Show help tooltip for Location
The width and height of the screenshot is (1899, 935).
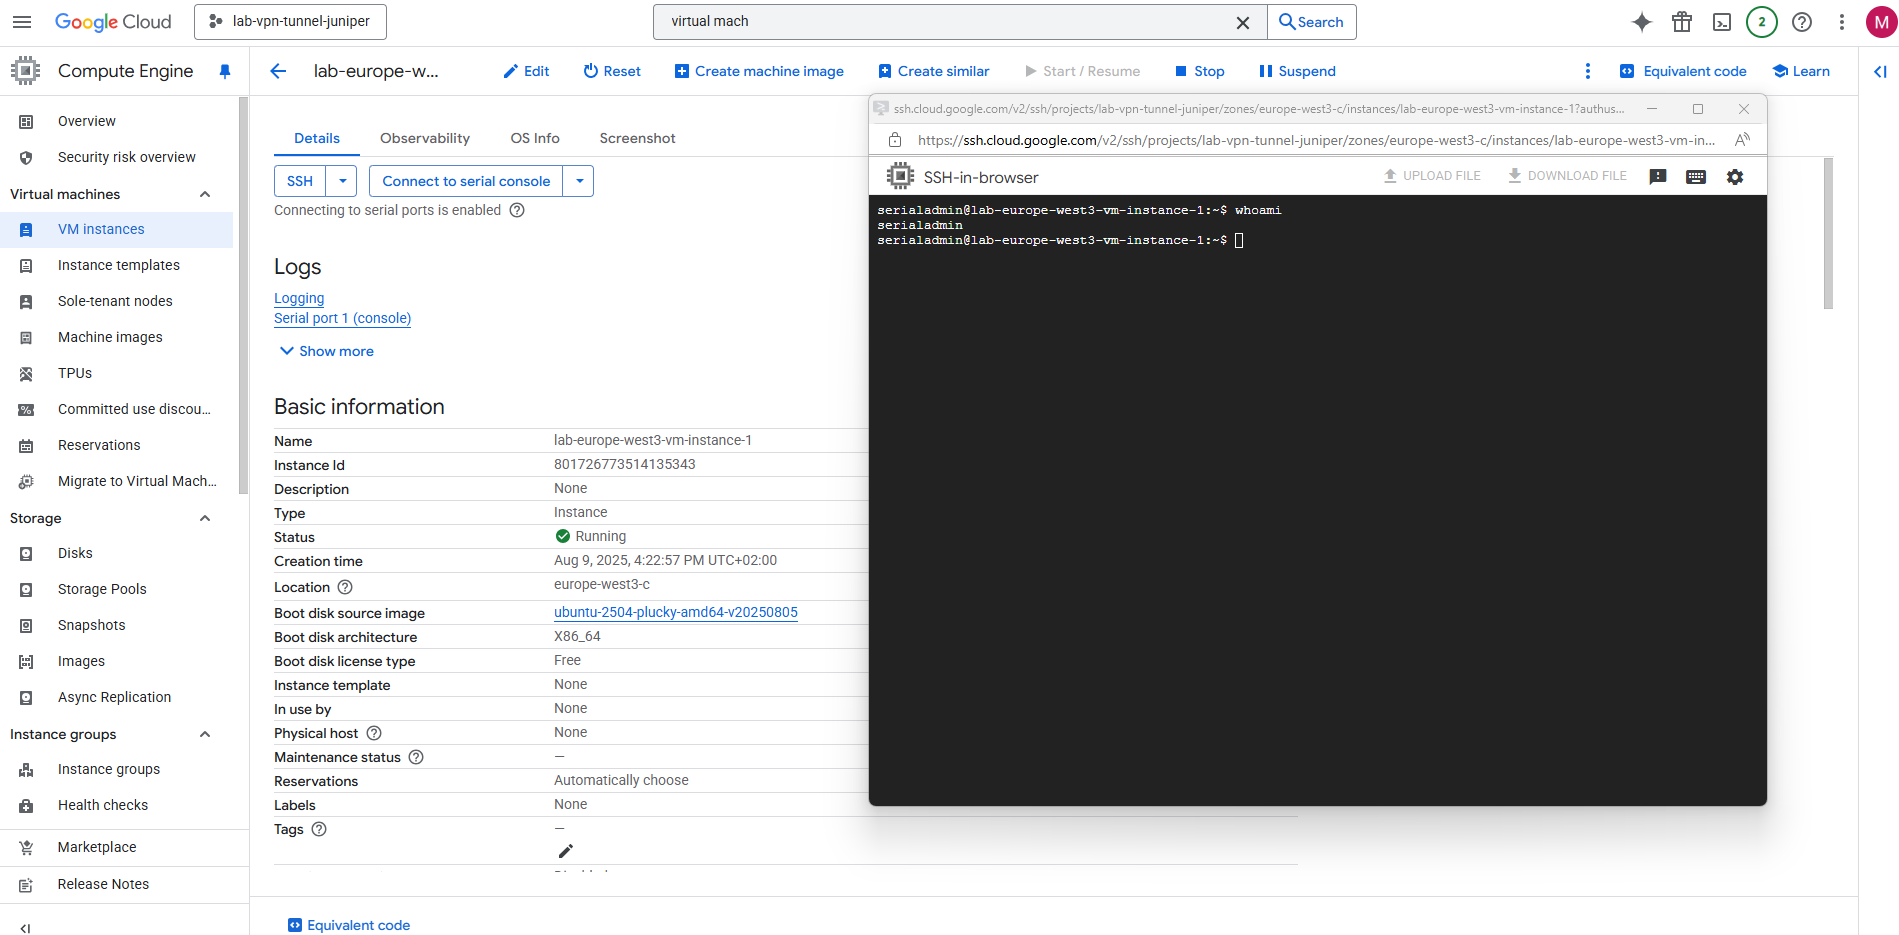[345, 587]
